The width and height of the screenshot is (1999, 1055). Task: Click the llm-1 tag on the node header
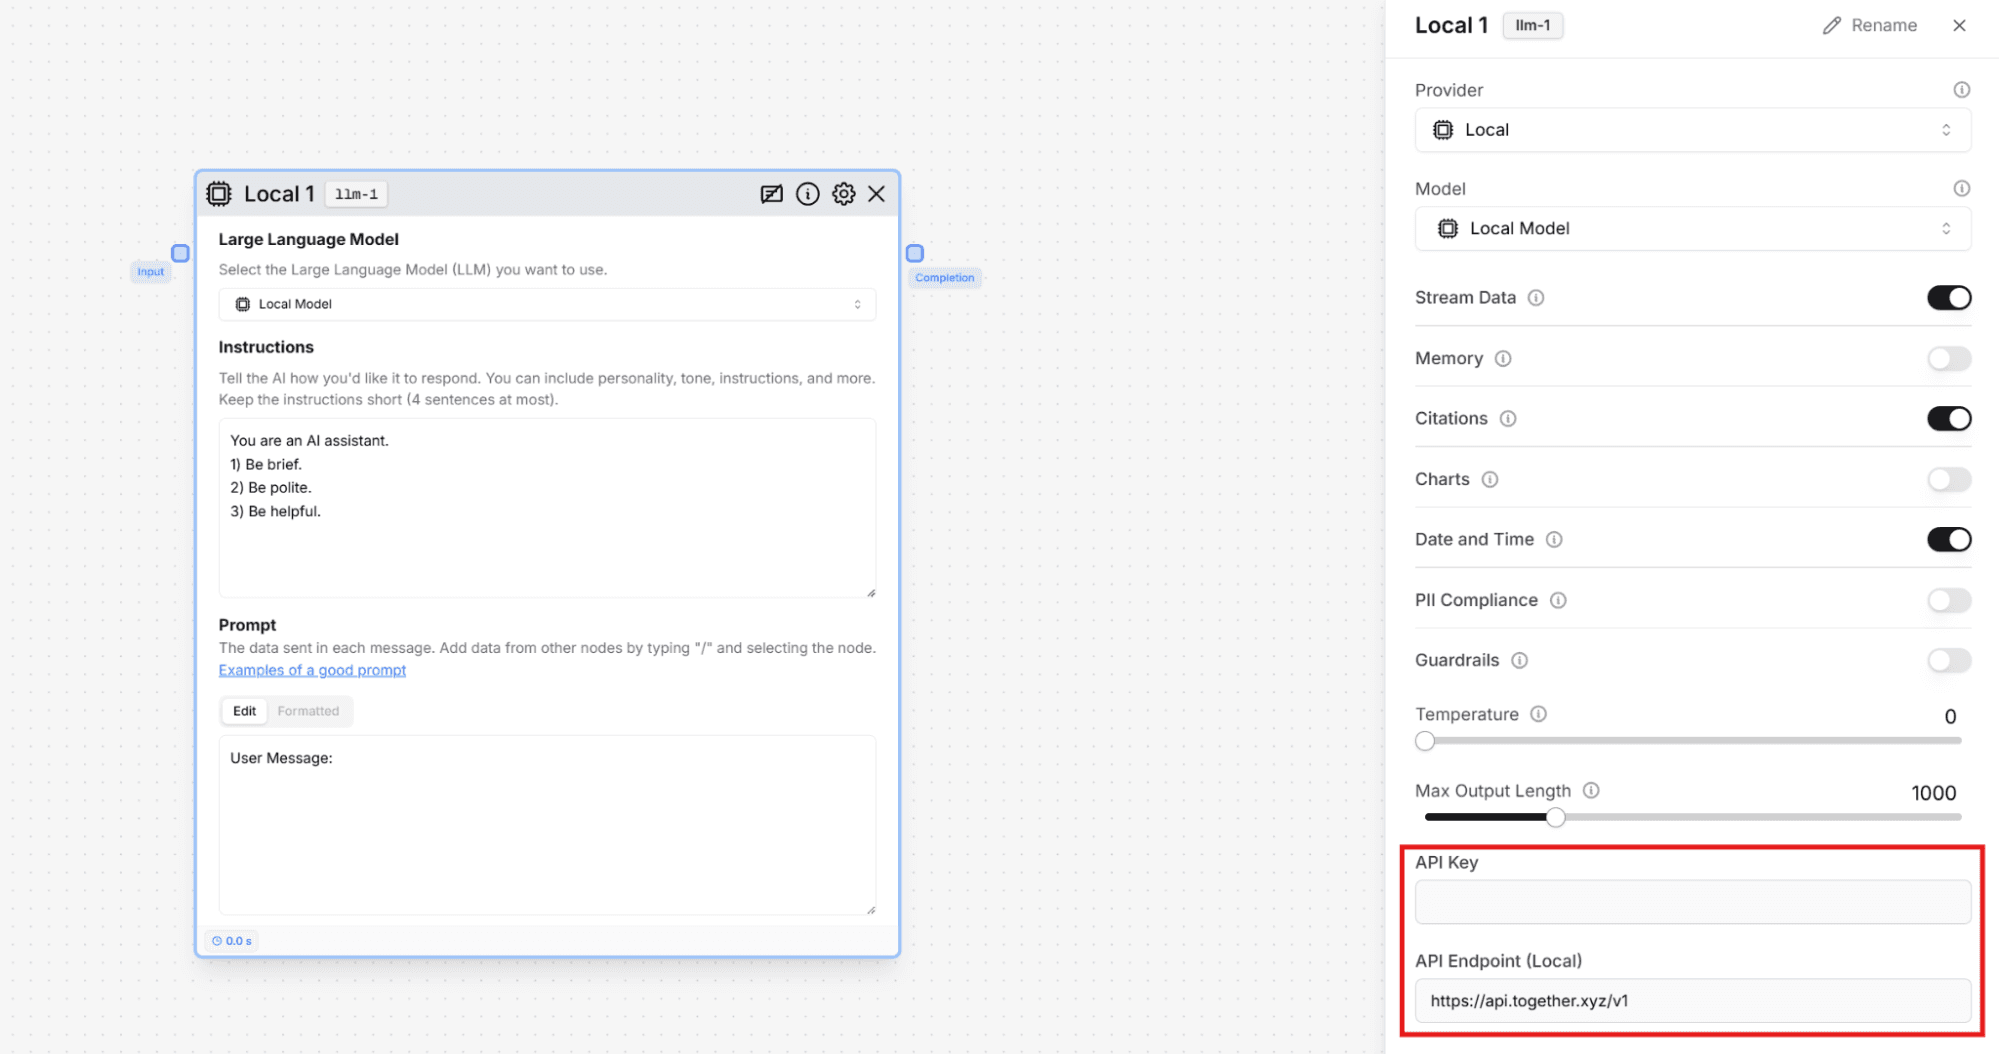click(x=356, y=194)
